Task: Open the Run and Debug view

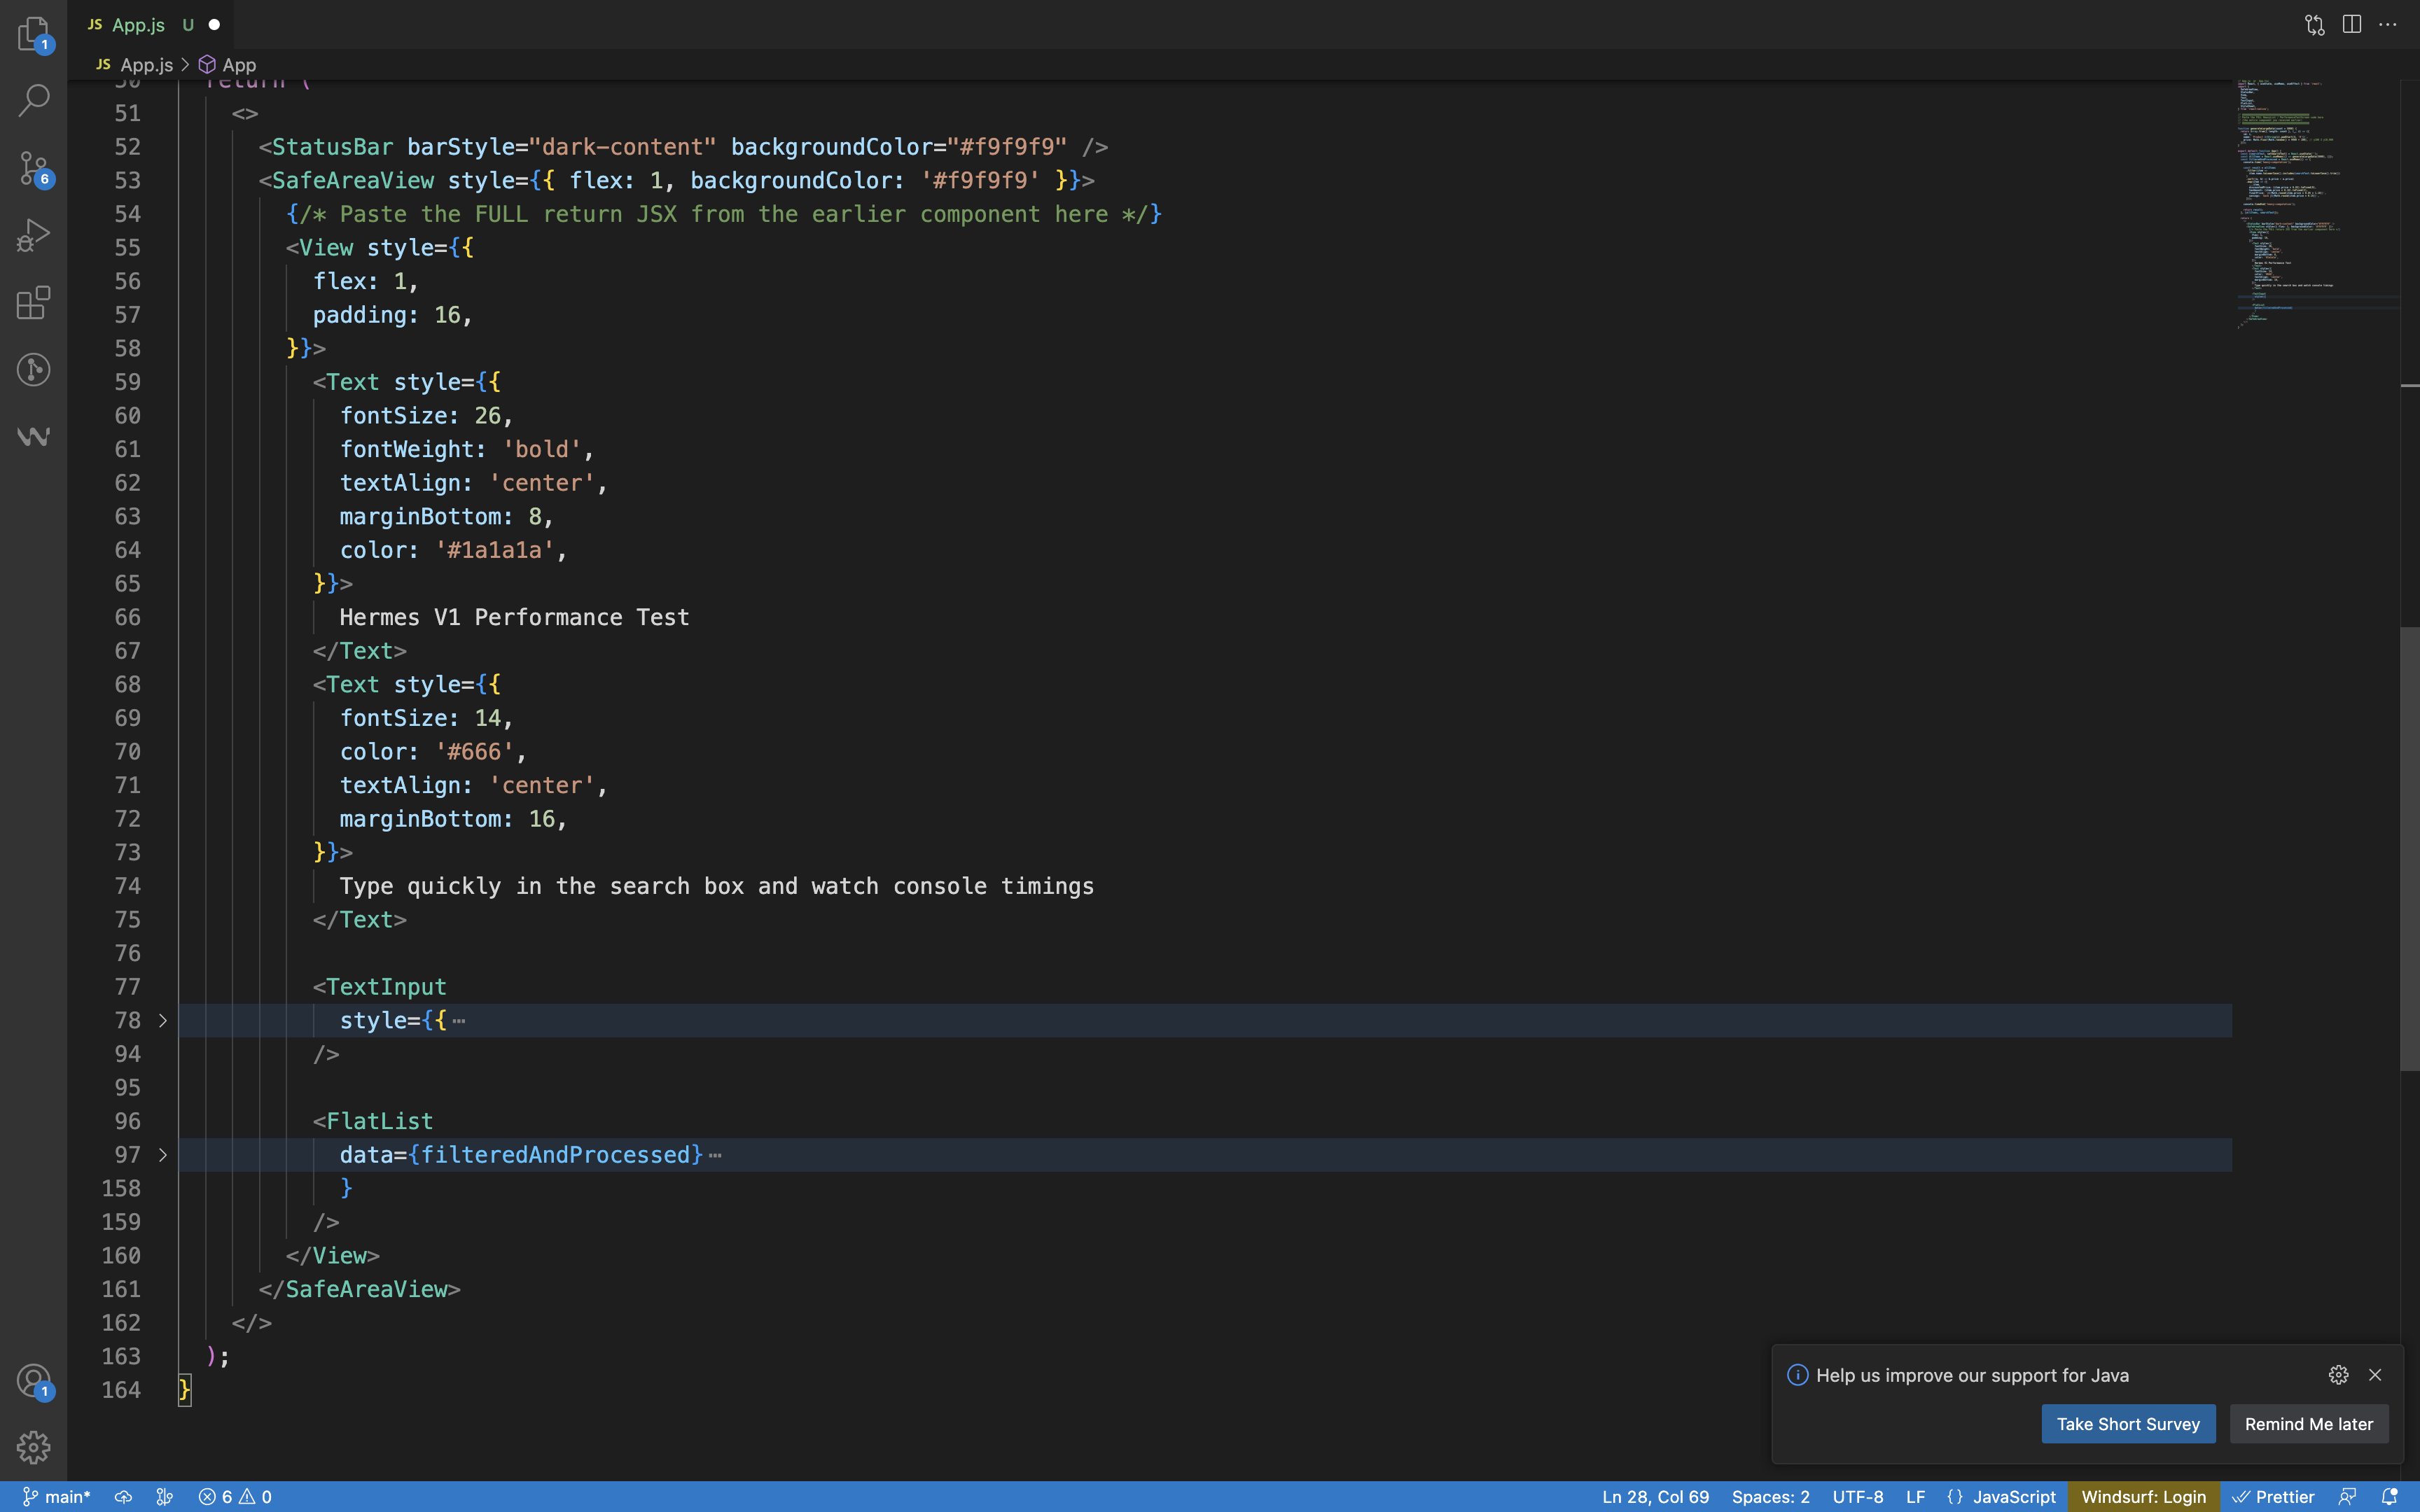Action: pos(33,235)
